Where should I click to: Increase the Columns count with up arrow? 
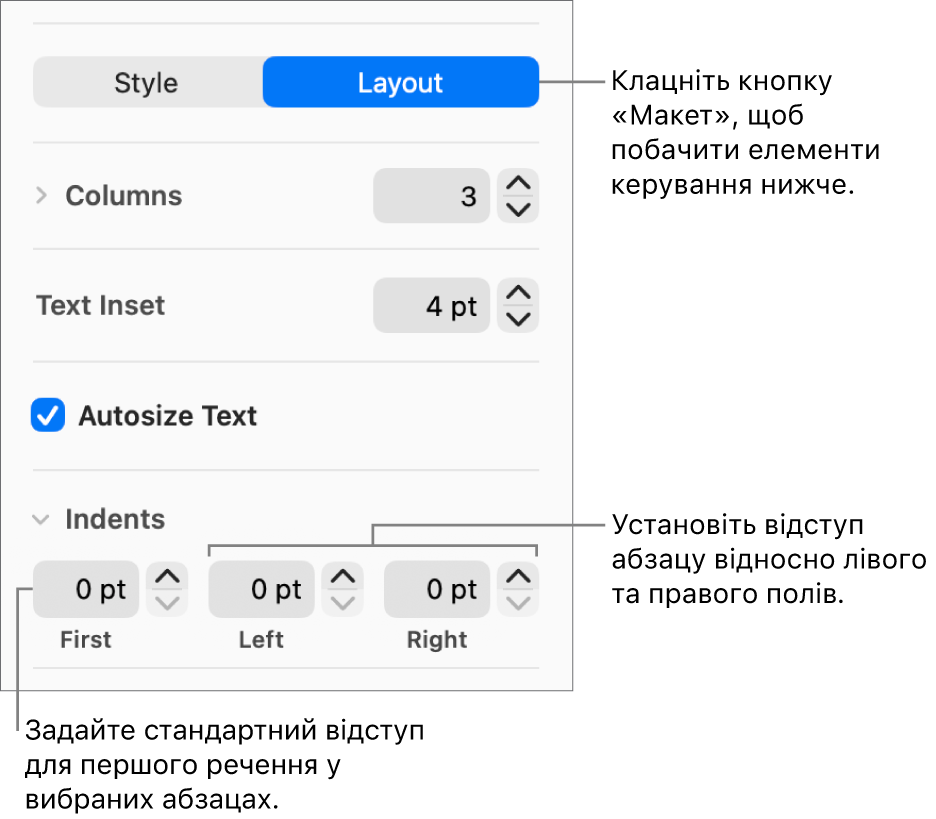(x=518, y=184)
